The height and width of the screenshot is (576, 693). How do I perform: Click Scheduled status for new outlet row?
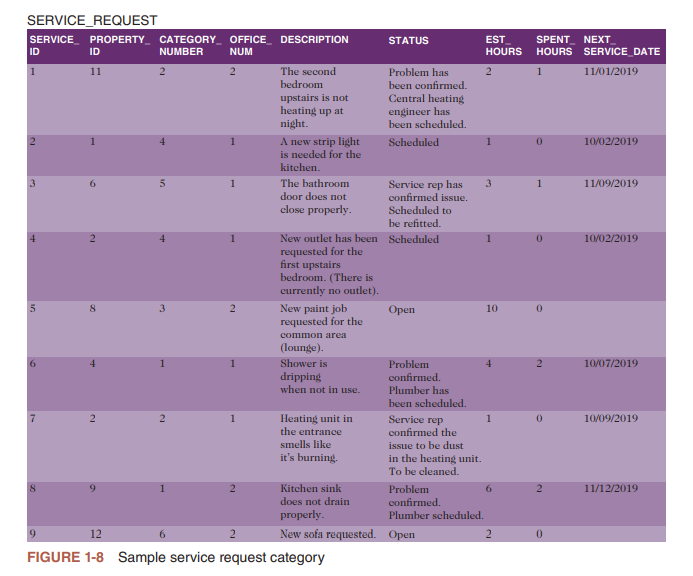pos(414,239)
